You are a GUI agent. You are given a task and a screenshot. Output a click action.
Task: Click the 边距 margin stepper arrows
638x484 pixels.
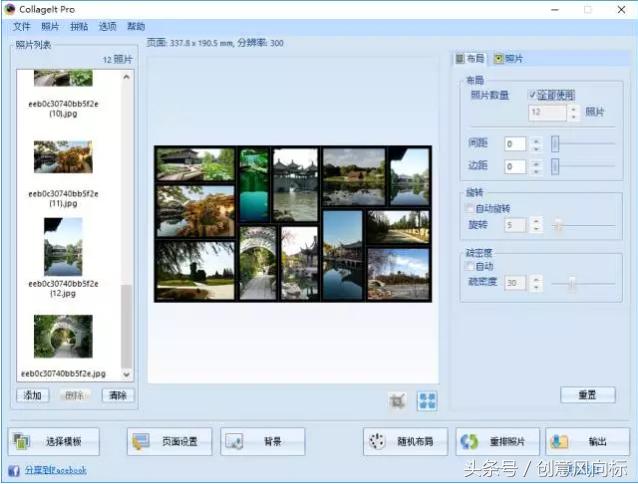point(536,165)
